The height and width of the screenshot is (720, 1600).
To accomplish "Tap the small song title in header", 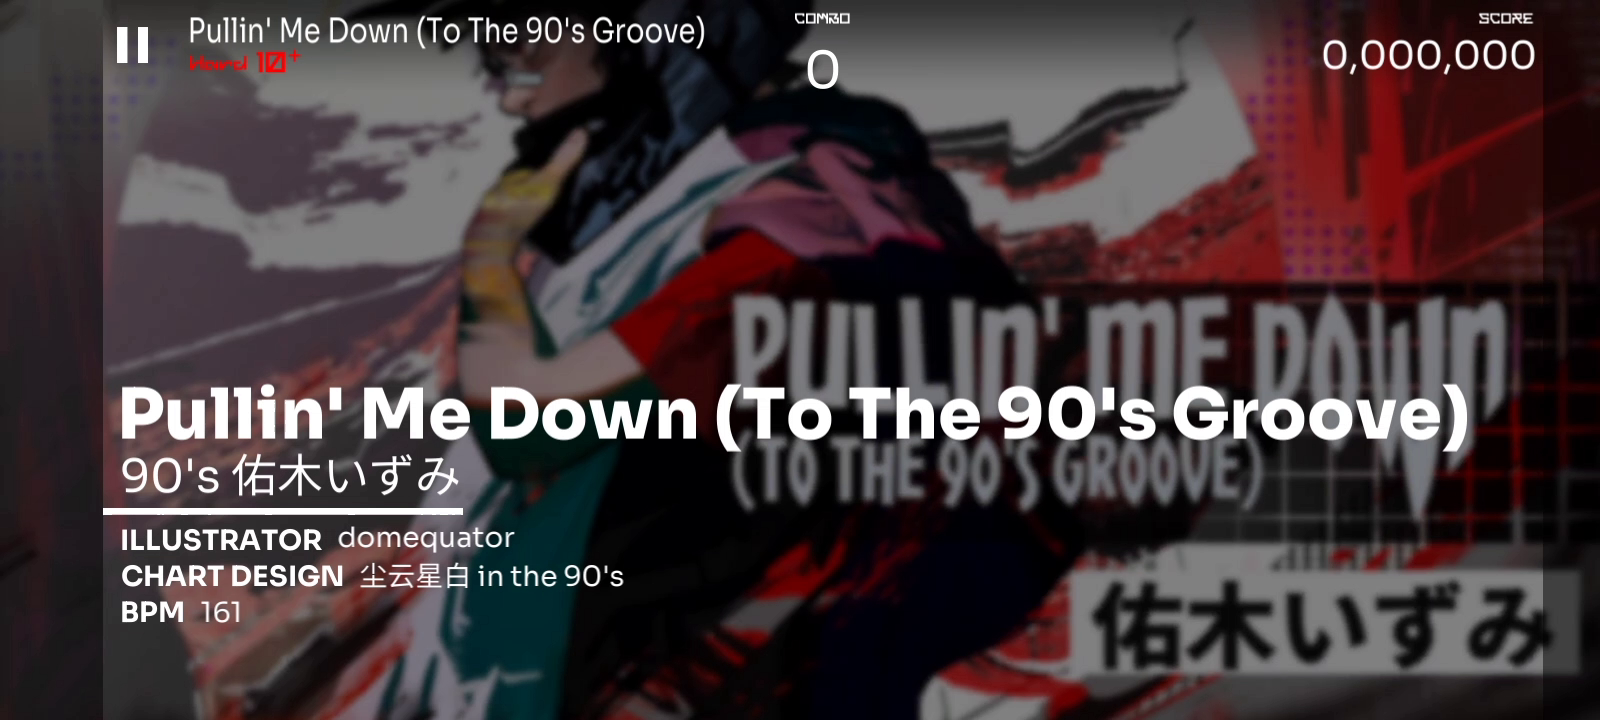I will click(x=447, y=31).
